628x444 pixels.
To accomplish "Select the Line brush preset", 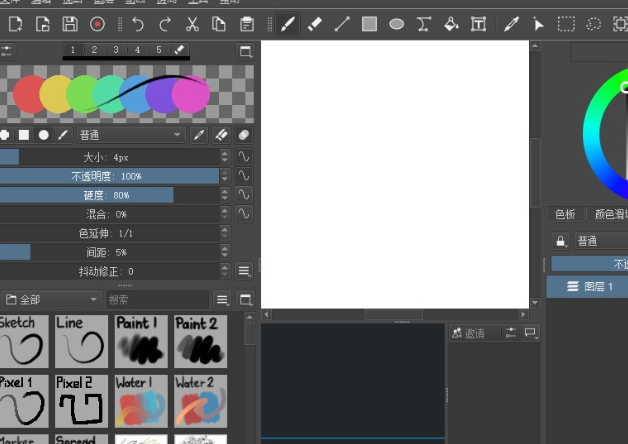I will tap(81, 341).
